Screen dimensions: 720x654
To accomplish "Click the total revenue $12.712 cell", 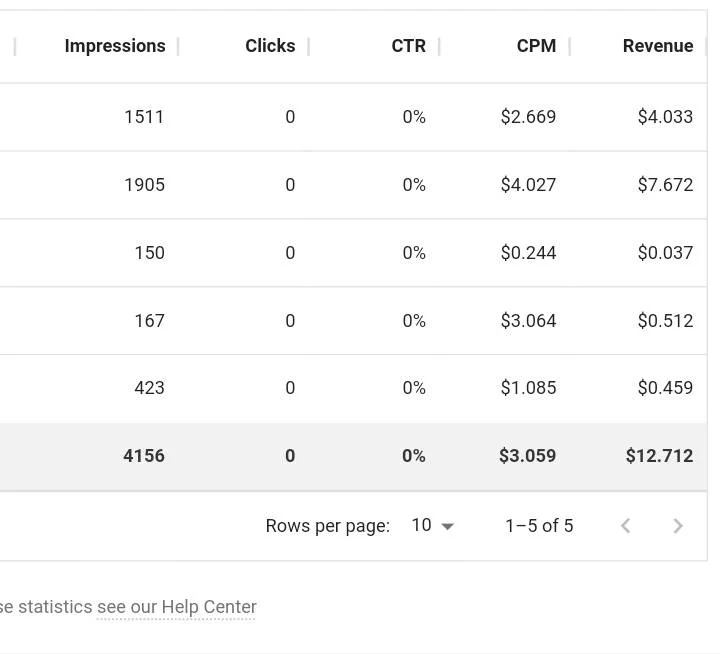I will [659, 456].
